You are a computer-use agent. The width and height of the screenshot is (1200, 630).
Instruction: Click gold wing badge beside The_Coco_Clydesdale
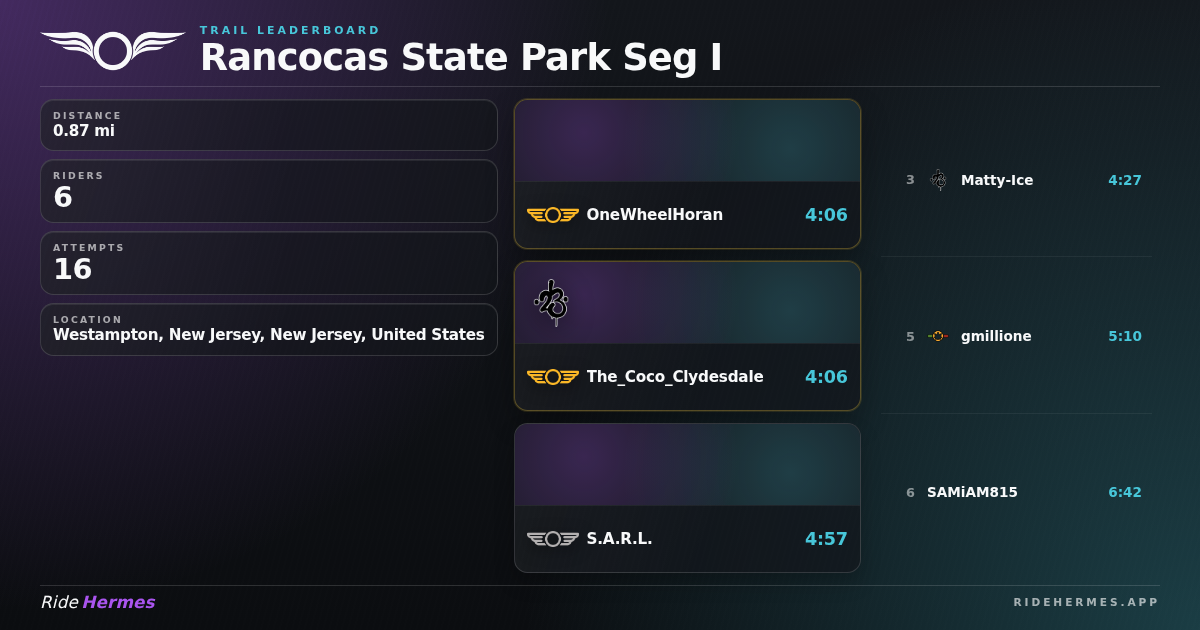click(x=553, y=377)
